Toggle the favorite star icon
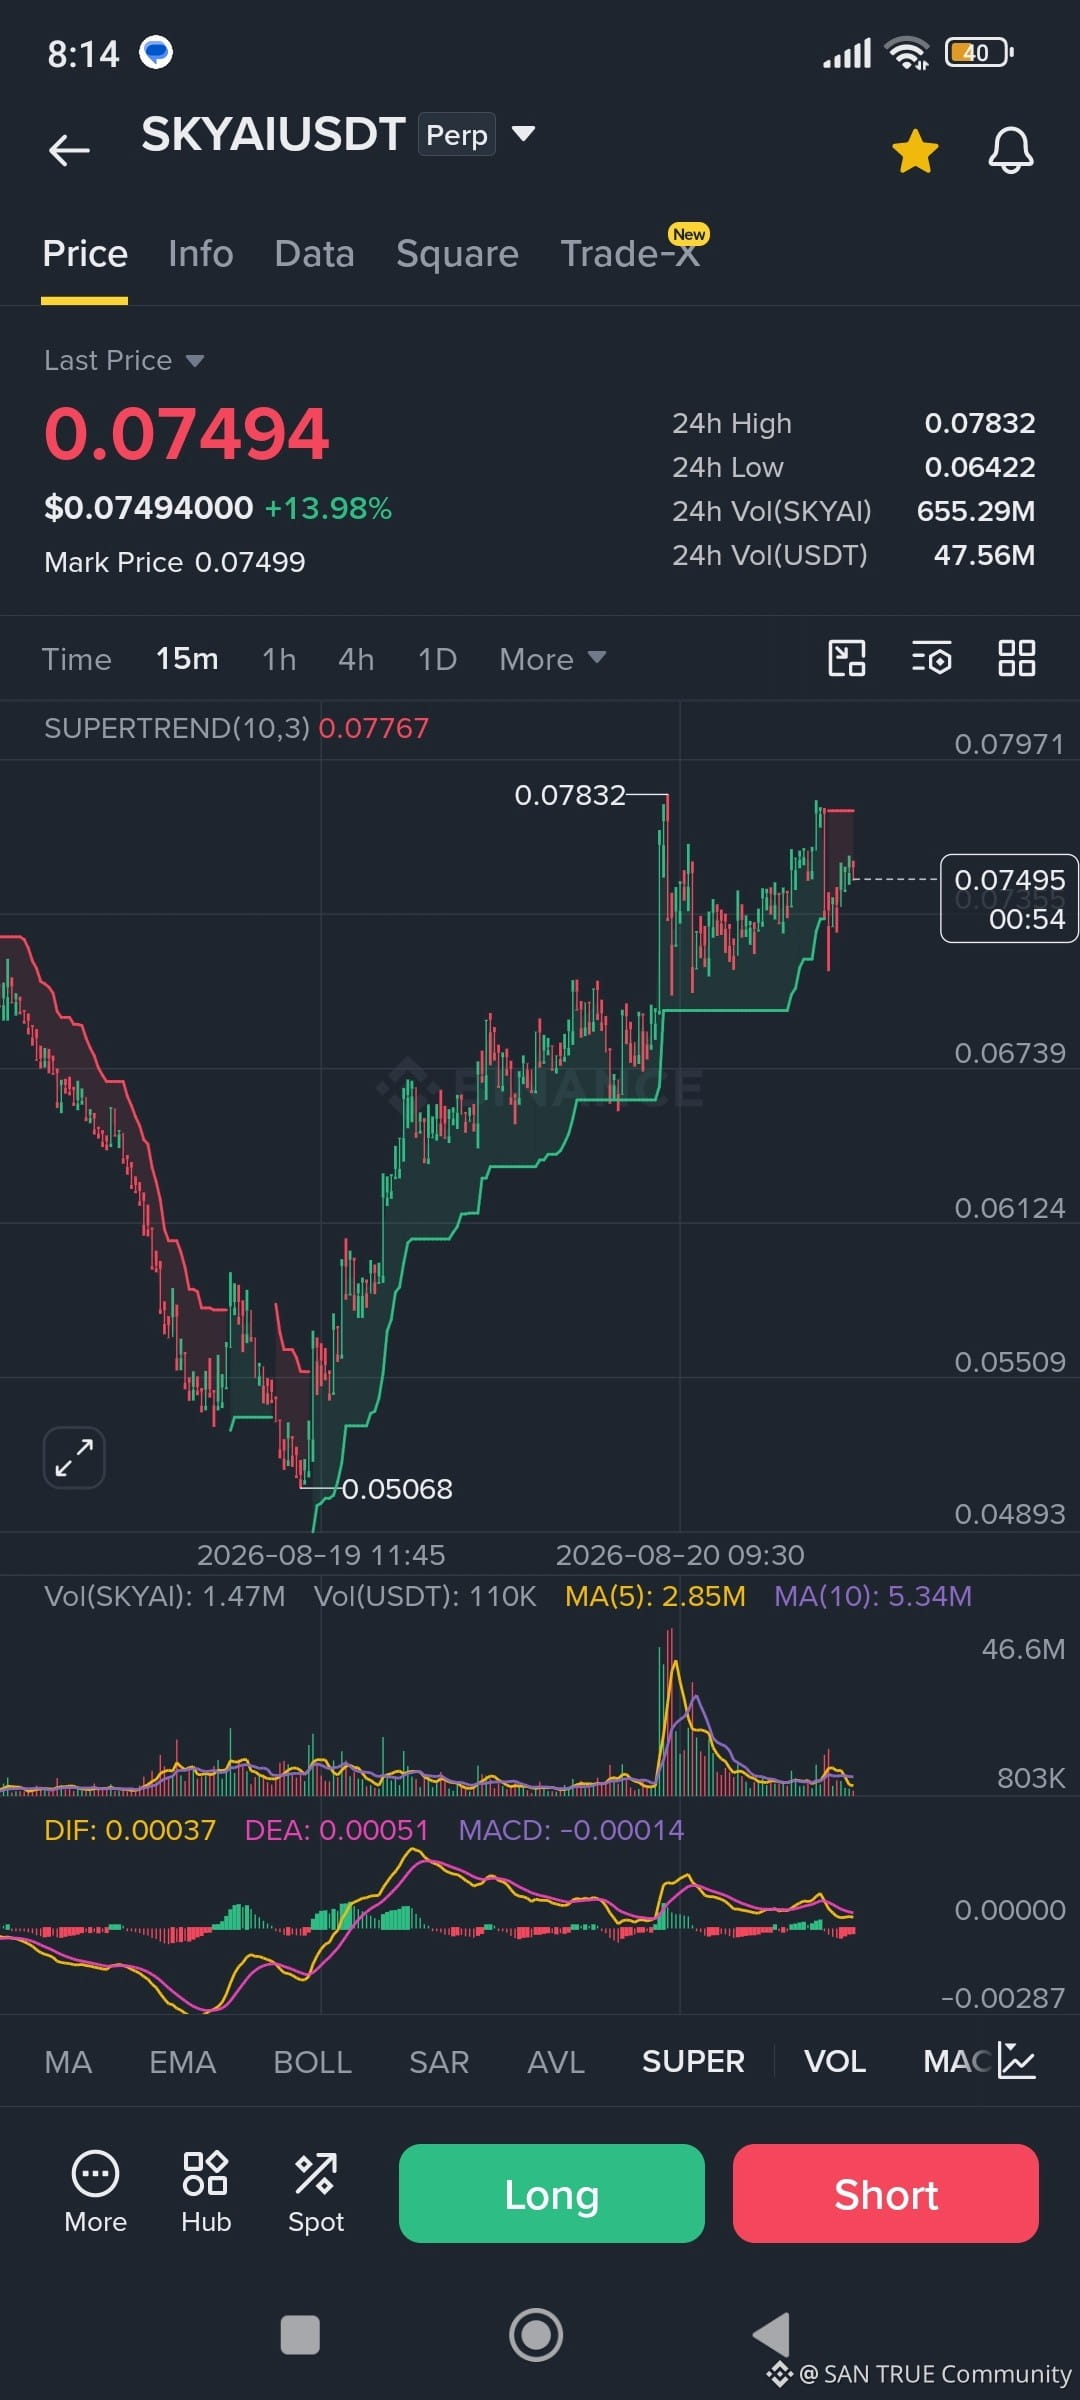 (x=915, y=151)
